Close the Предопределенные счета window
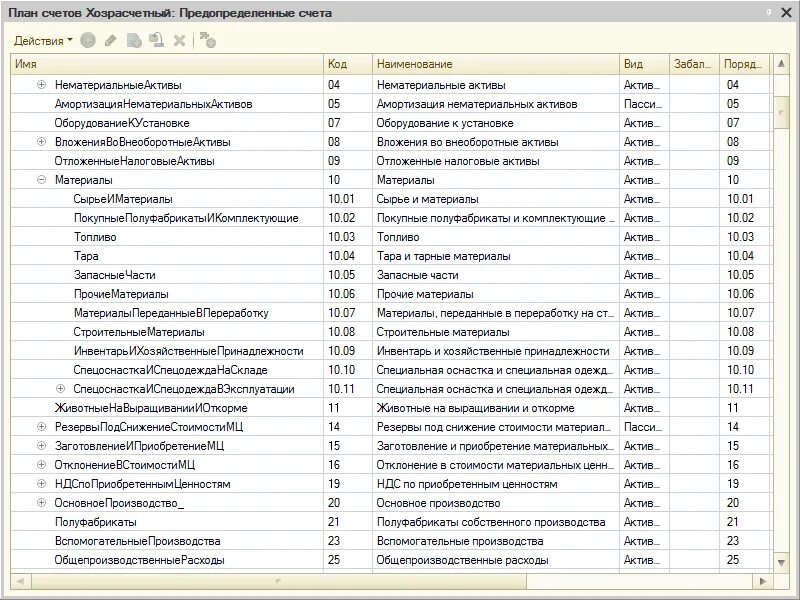 click(x=786, y=13)
